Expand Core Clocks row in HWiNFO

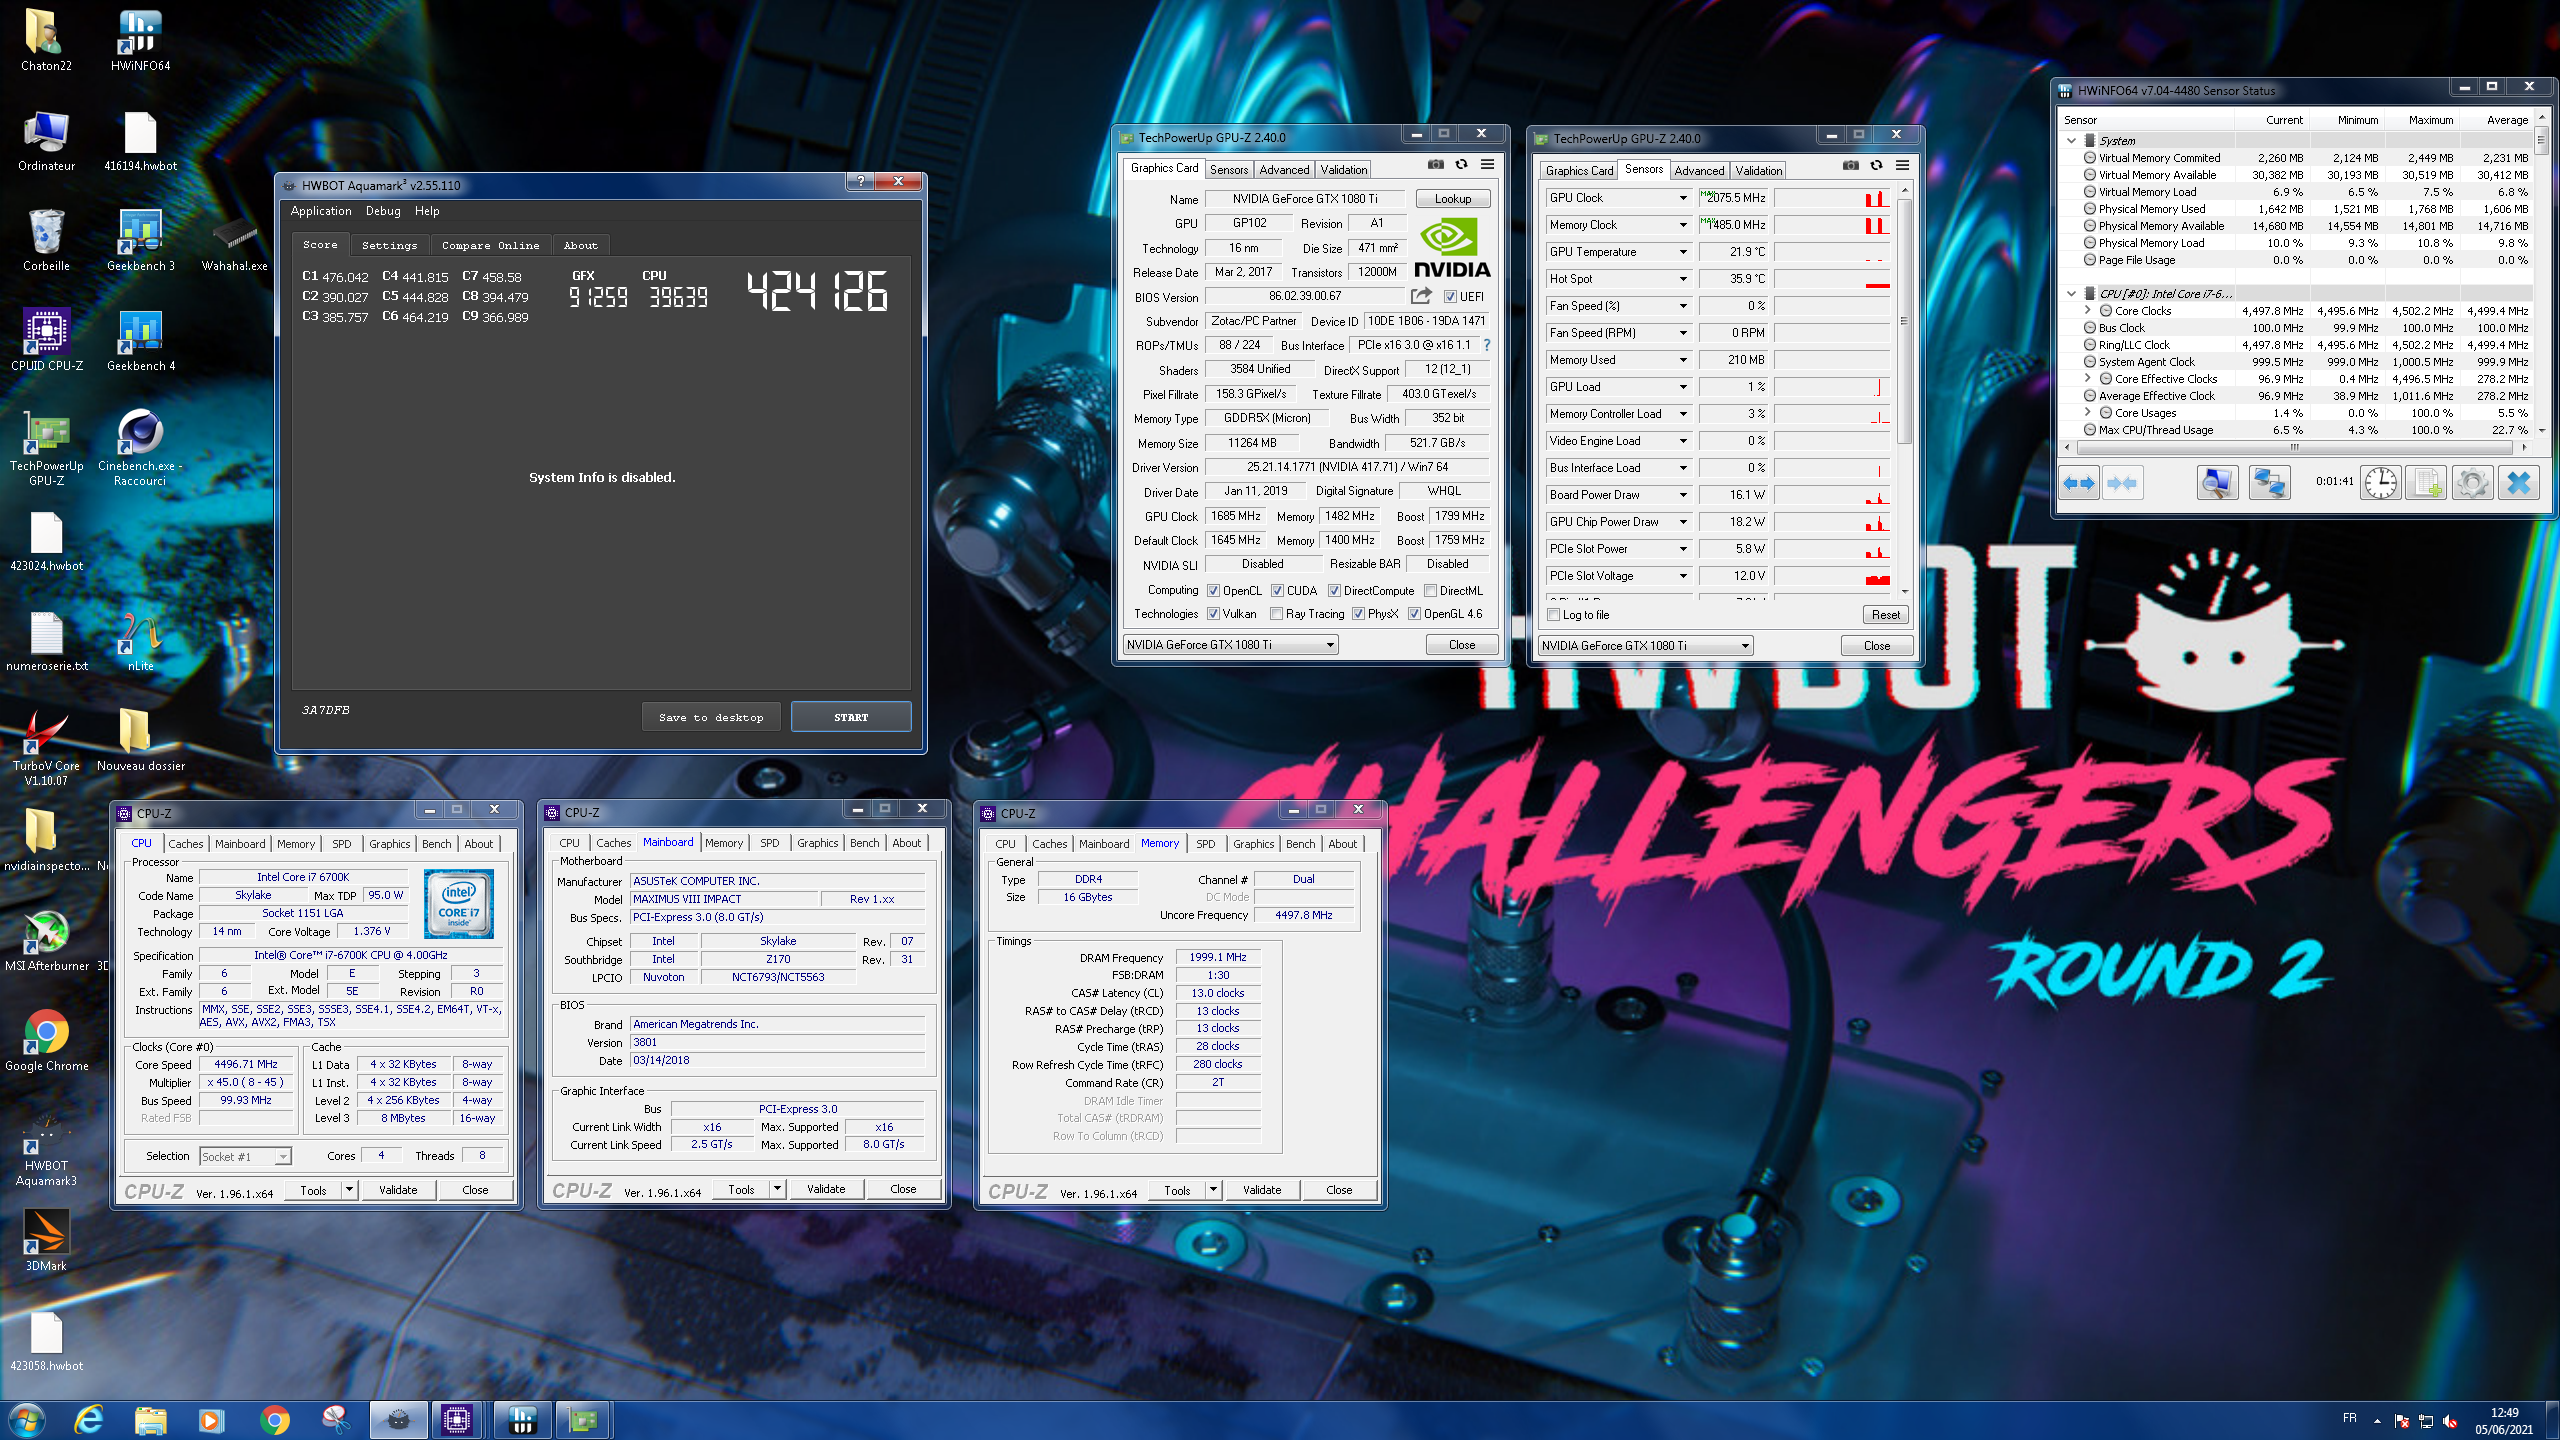tap(2088, 311)
